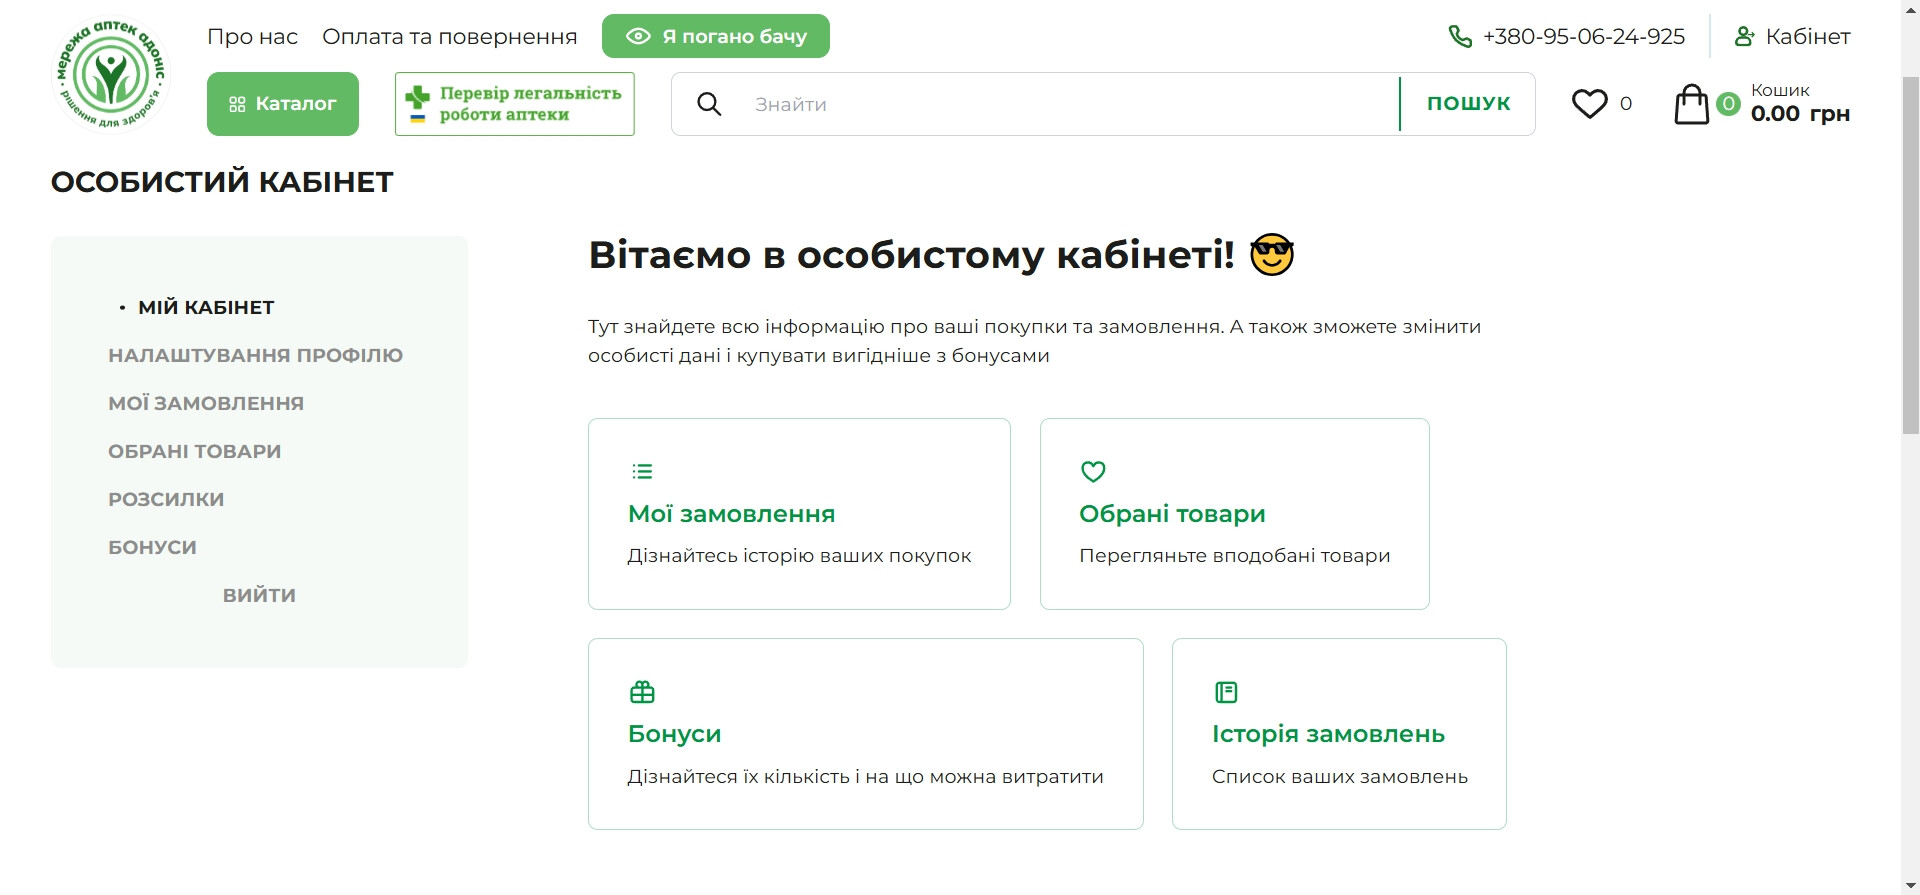
Task: Click the Вийти logout link
Action: point(259,595)
